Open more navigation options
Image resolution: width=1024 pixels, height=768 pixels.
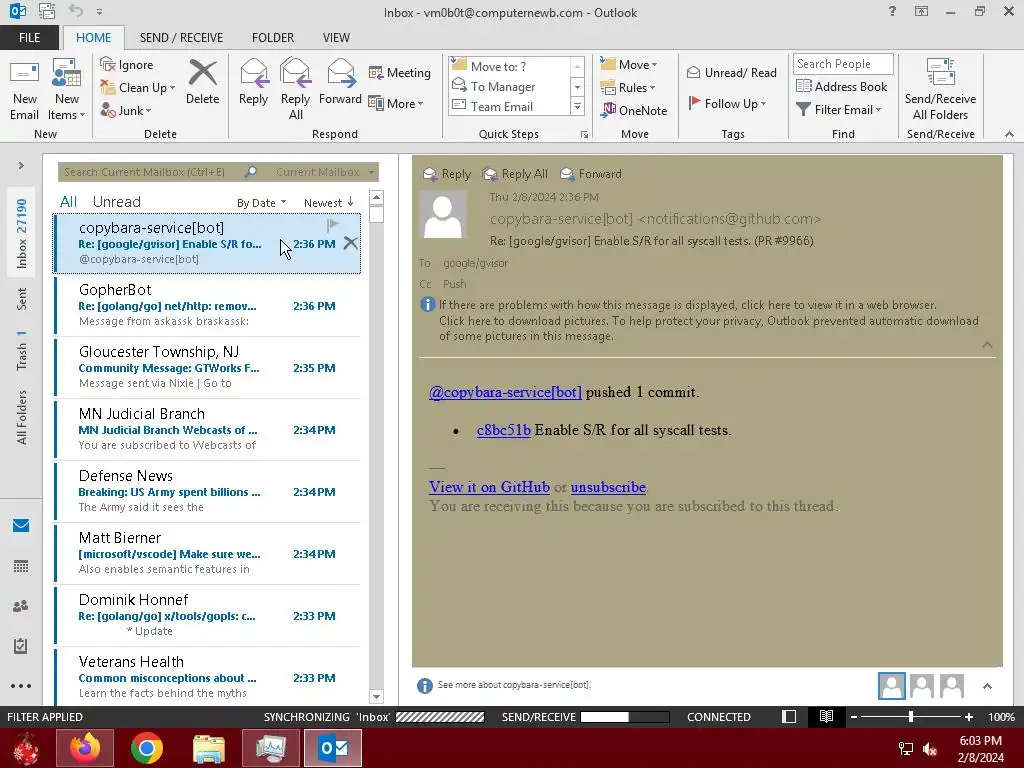click(x=21, y=686)
